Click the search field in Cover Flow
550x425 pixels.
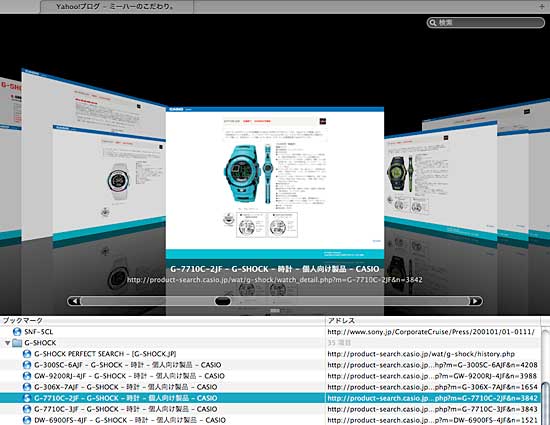tap(486, 23)
